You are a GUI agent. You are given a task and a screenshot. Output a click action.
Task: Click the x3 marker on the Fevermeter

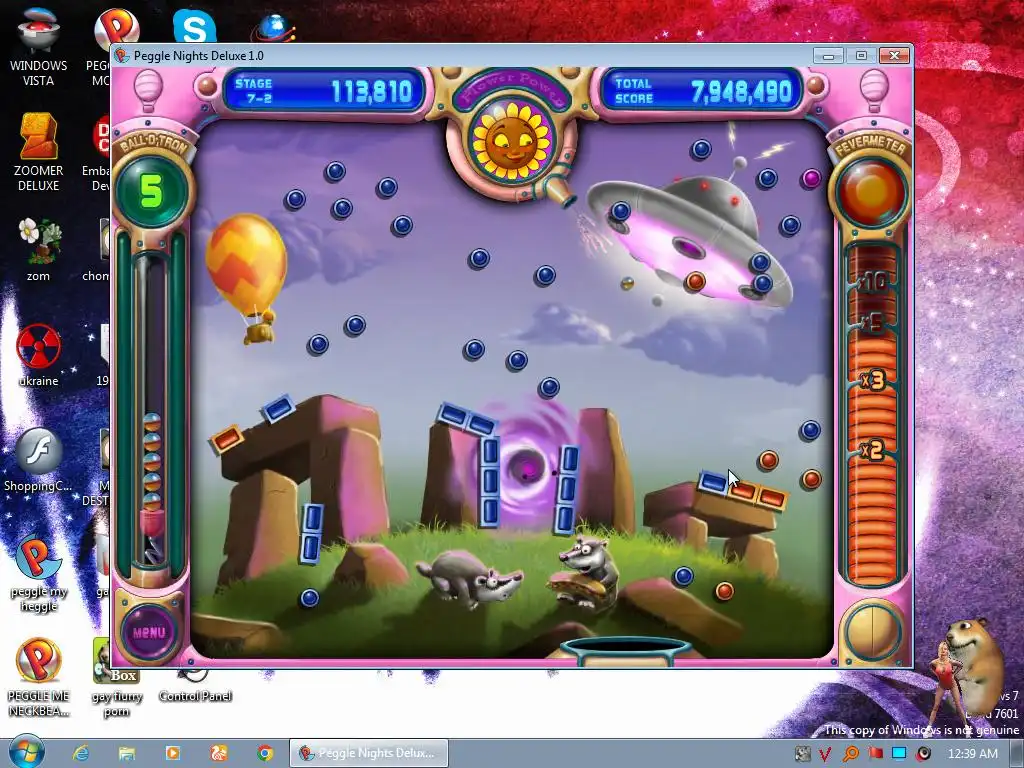(x=872, y=380)
